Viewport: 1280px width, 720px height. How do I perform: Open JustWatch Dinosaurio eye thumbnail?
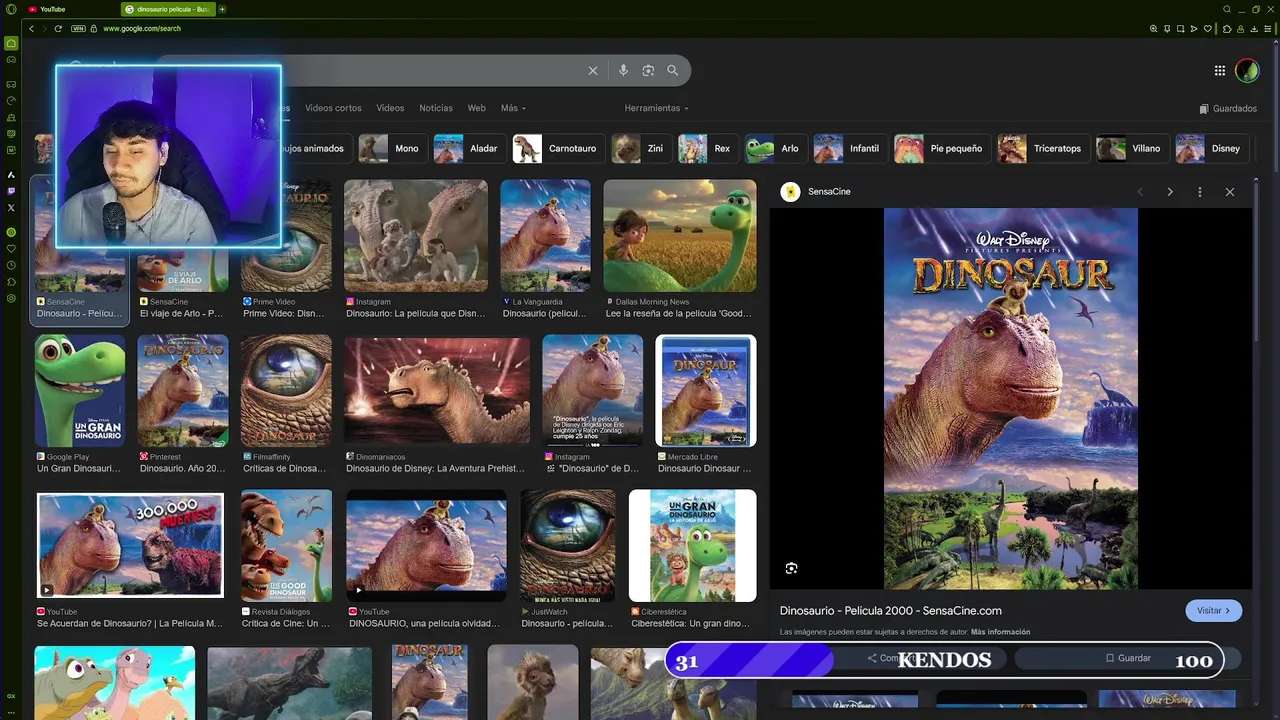tap(568, 546)
